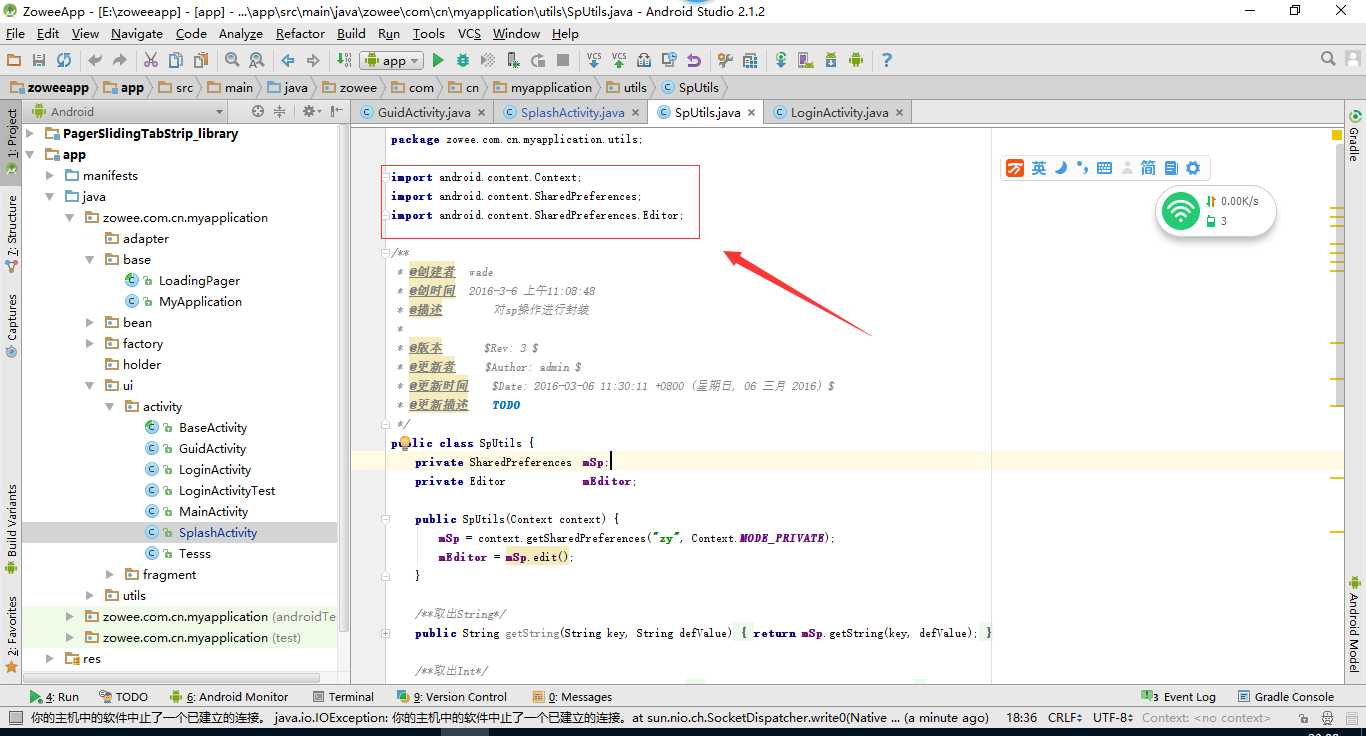Start Debug with green bug icon
The height and width of the screenshot is (736, 1366).
click(x=463, y=60)
